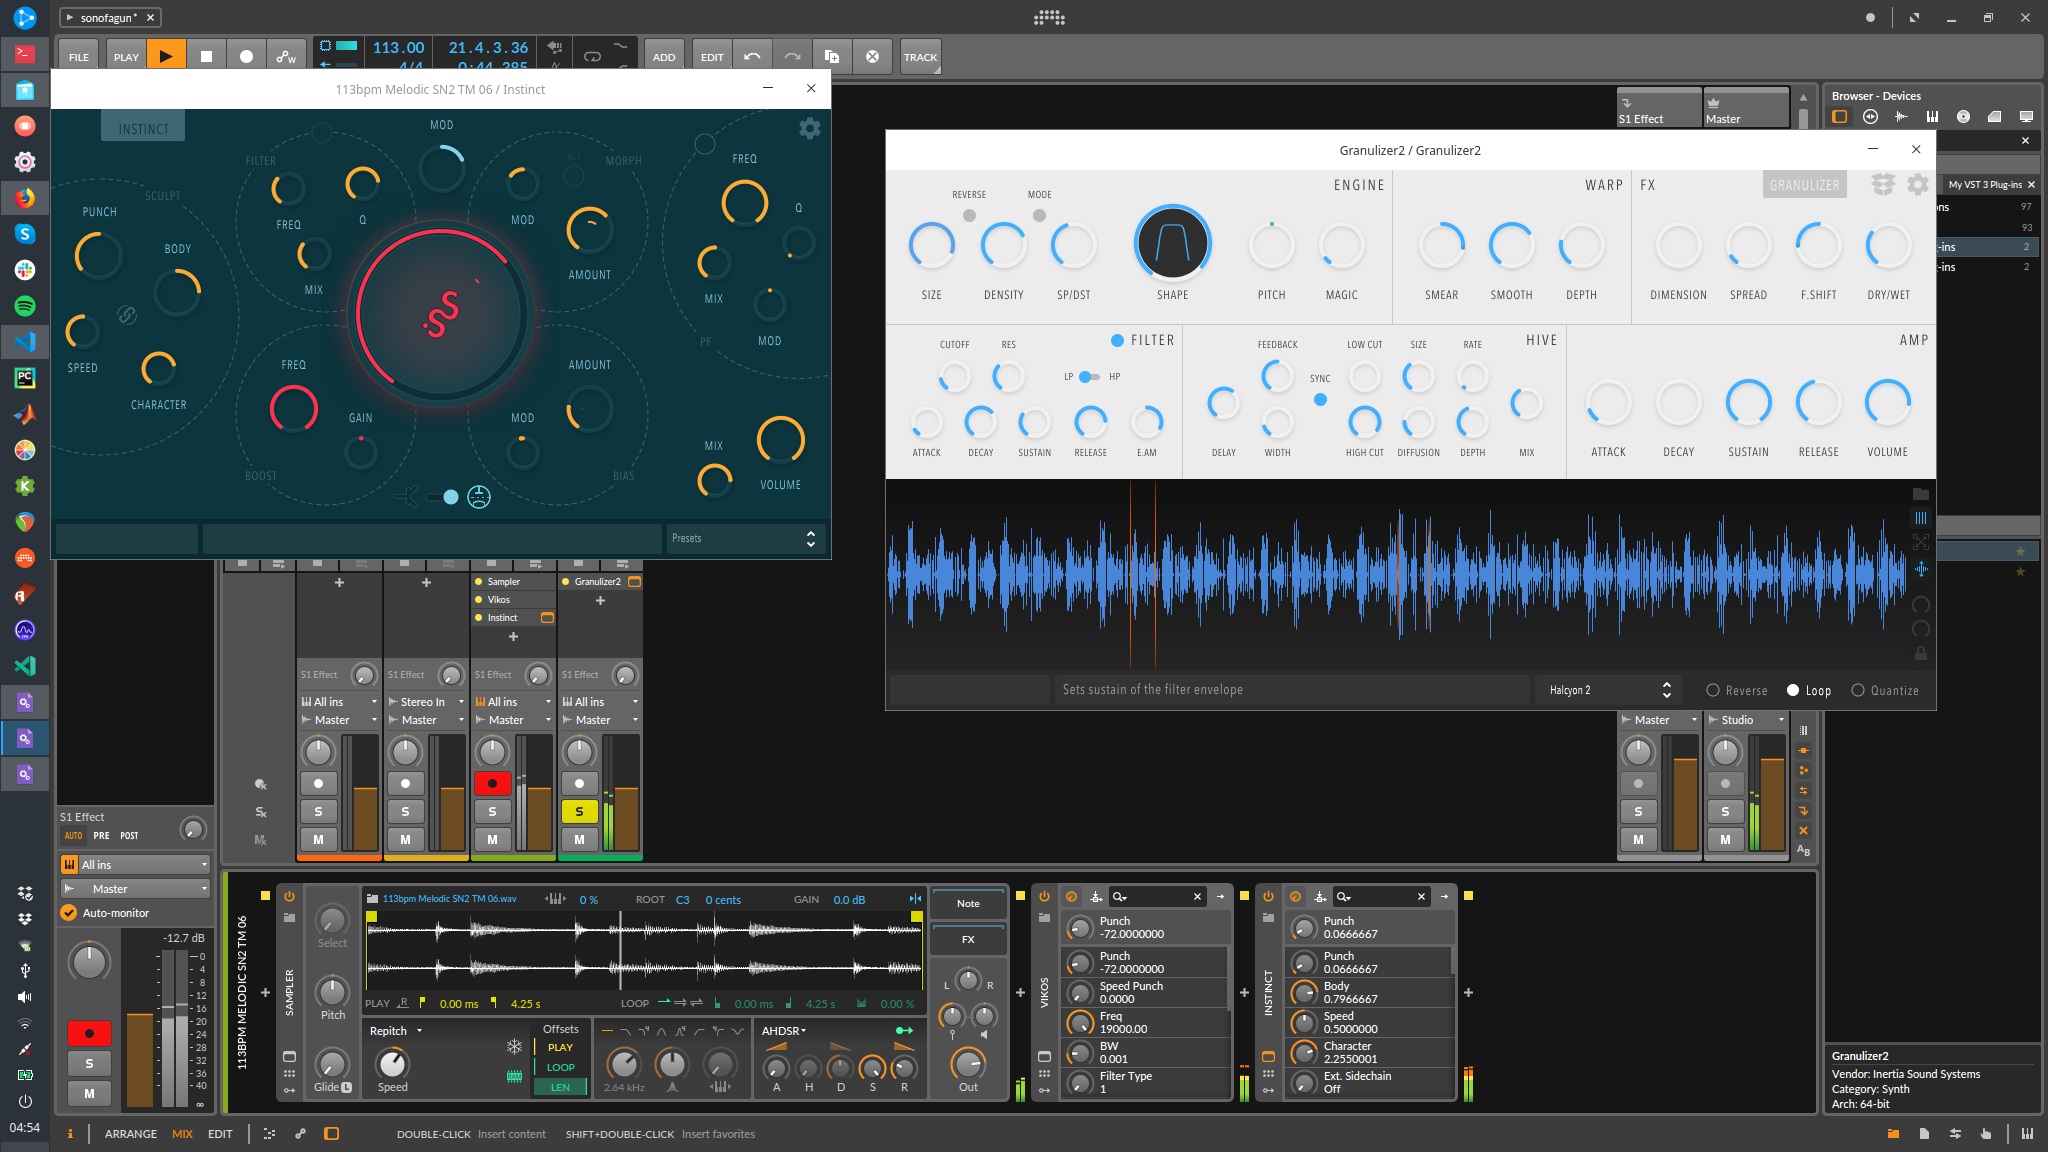Switch to the ARRANGE view
This screenshot has height=1152, width=2048.
tap(131, 1134)
